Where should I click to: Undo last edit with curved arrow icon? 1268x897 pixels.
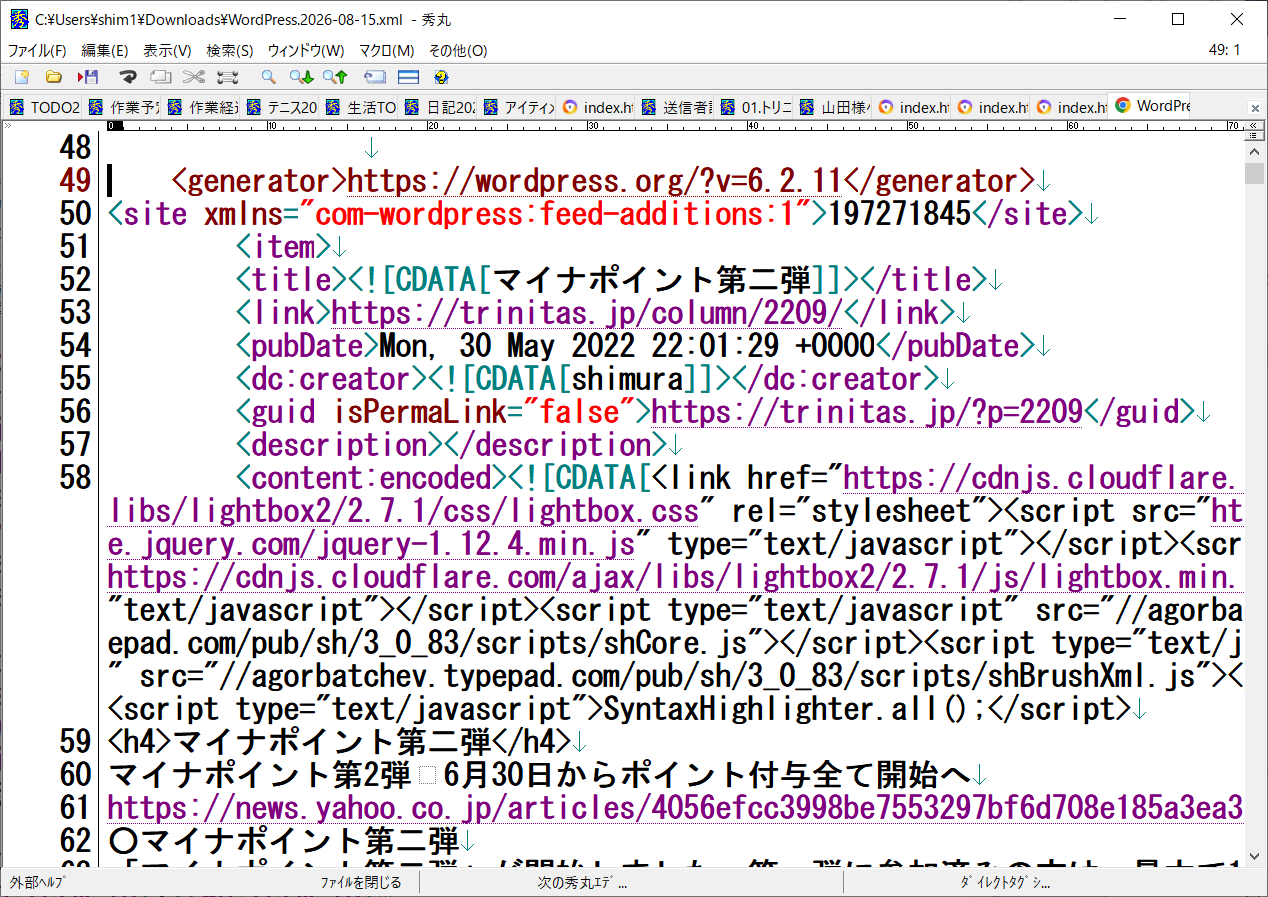tap(128, 76)
